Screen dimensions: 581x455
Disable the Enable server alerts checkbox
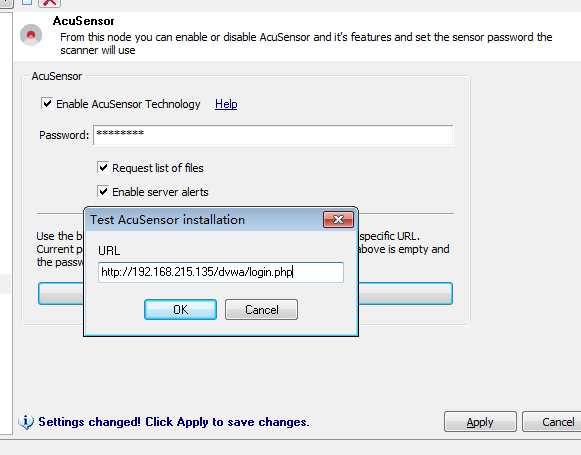pos(103,192)
